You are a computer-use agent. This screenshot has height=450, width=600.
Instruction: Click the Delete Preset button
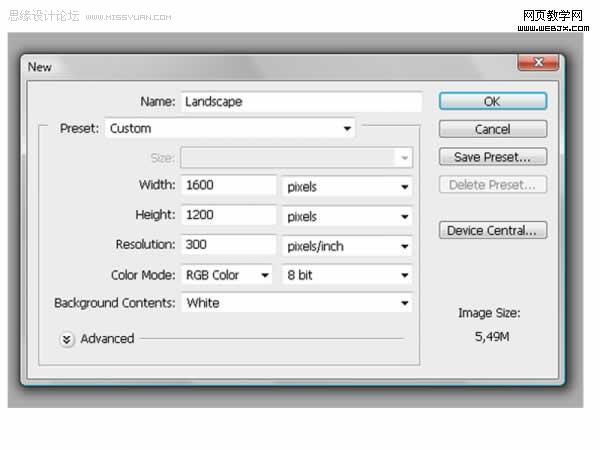click(493, 185)
